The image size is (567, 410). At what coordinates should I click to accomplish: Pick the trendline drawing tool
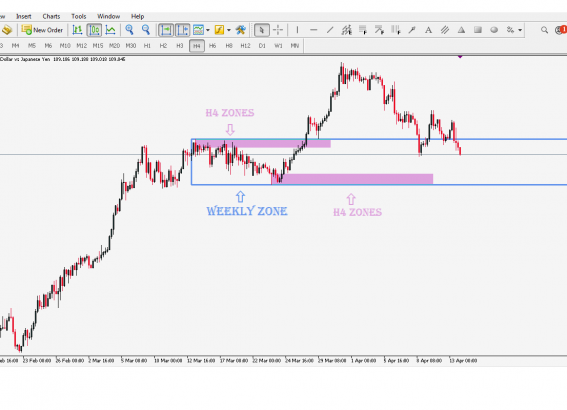[330, 30]
